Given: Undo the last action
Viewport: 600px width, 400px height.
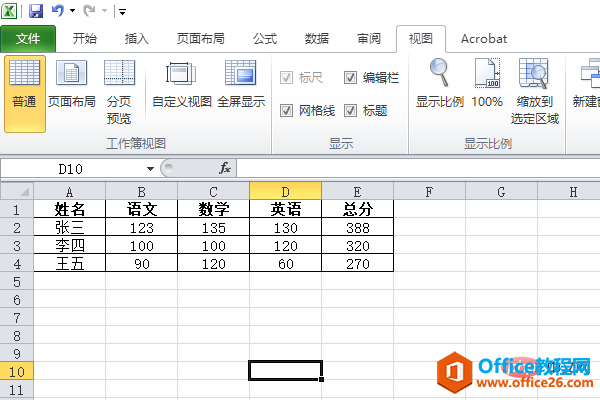Looking at the screenshot, I should 58,11.
